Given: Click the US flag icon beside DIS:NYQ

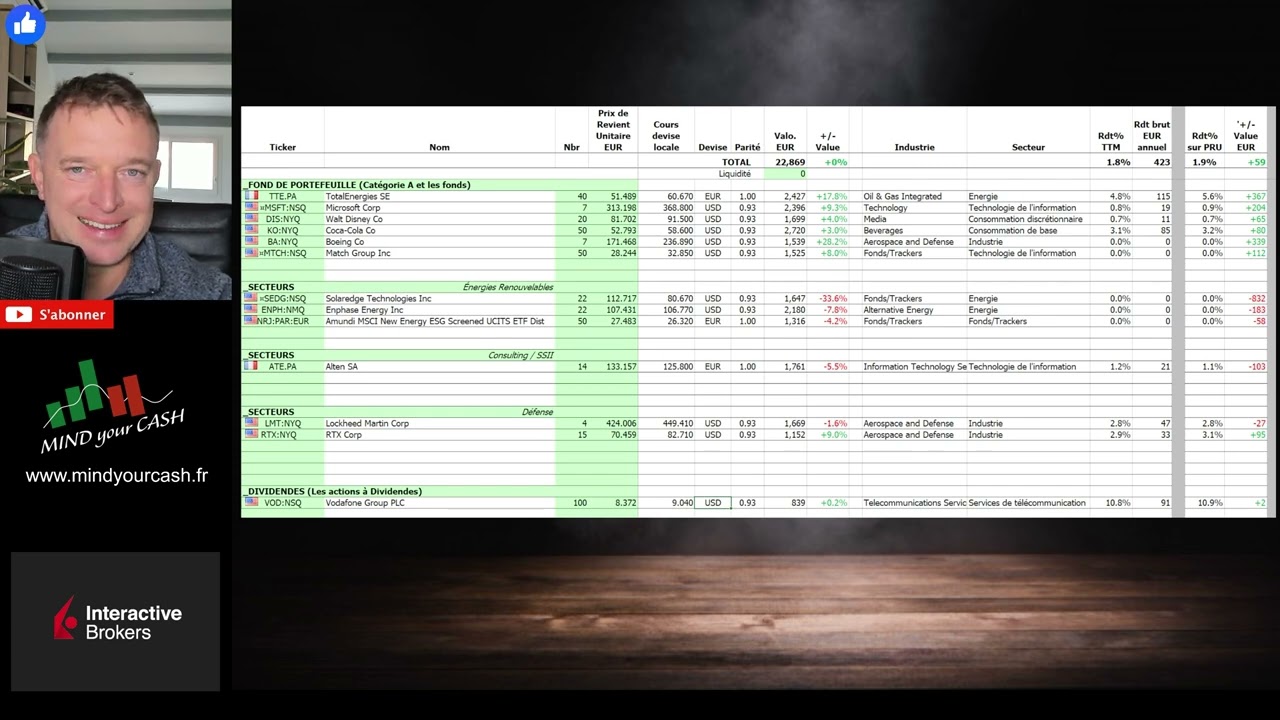Looking at the screenshot, I should (x=251, y=219).
